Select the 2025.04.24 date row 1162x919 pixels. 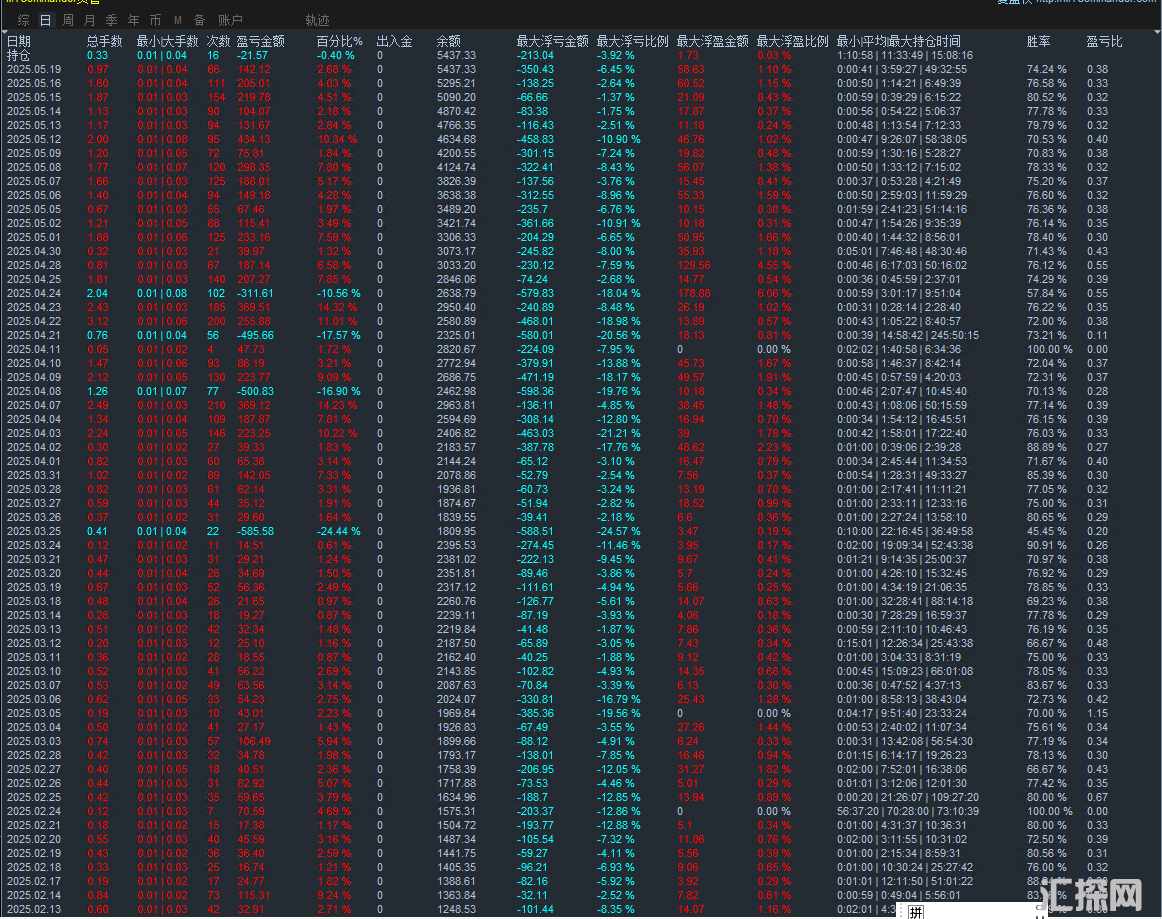click(x=34, y=293)
